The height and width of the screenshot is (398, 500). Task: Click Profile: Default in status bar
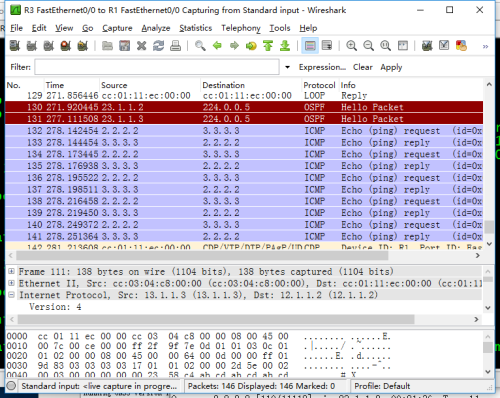(x=382, y=386)
